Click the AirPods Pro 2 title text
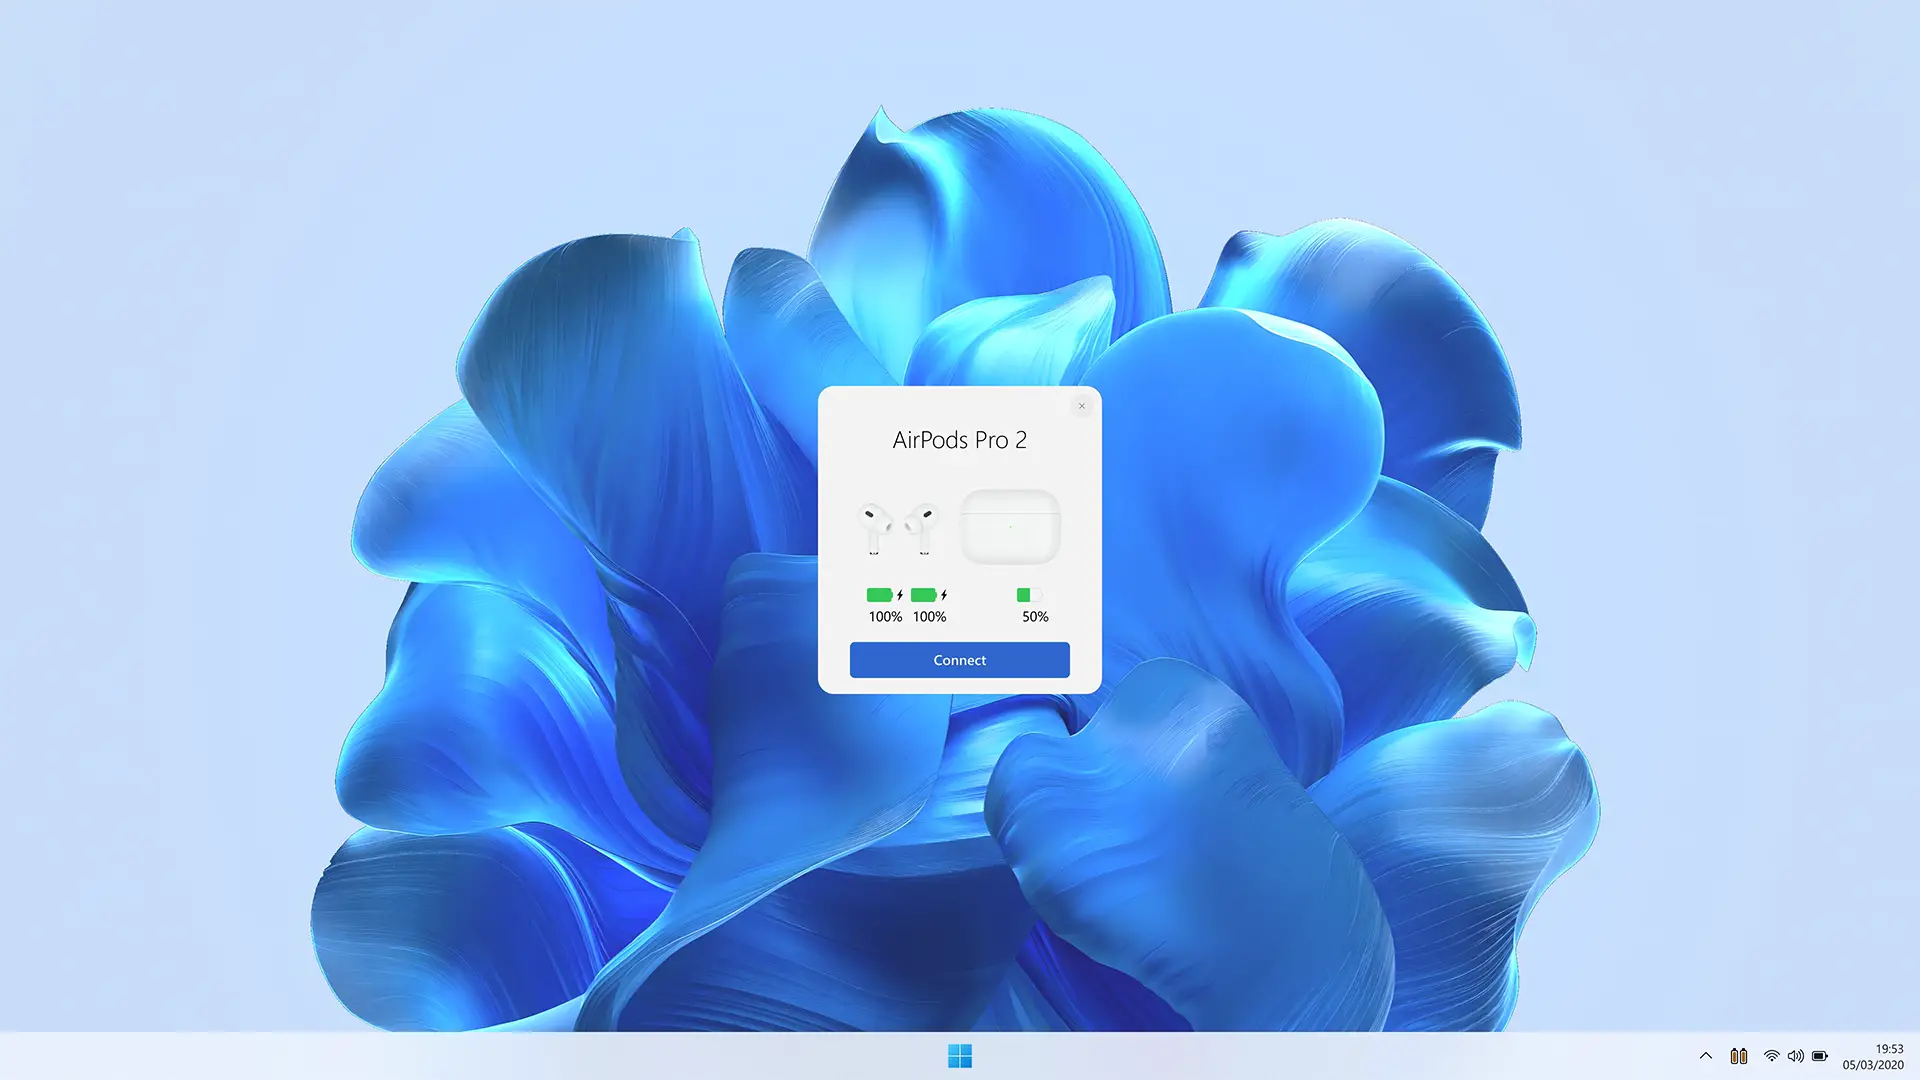1920x1080 pixels. (959, 440)
